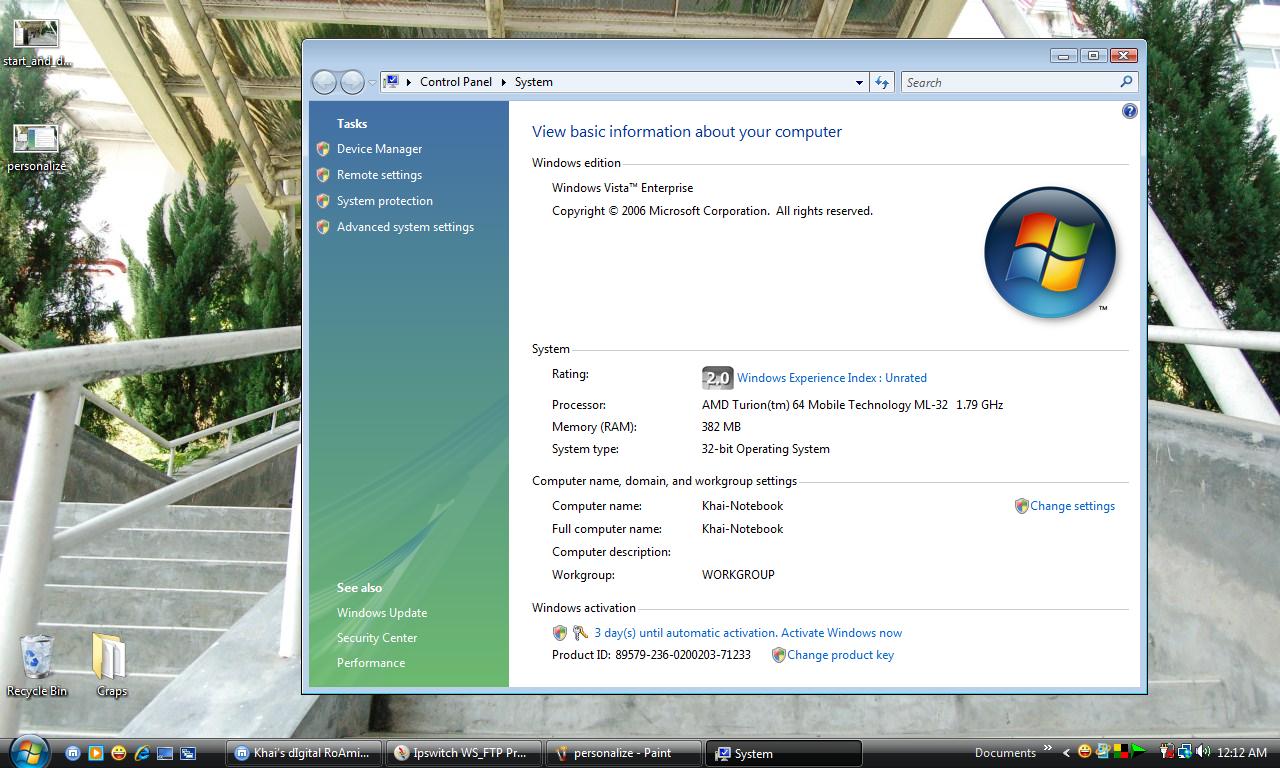Image resolution: width=1280 pixels, height=768 pixels.
Task: Show hidden system tray icons arrow
Action: (1066, 753)
